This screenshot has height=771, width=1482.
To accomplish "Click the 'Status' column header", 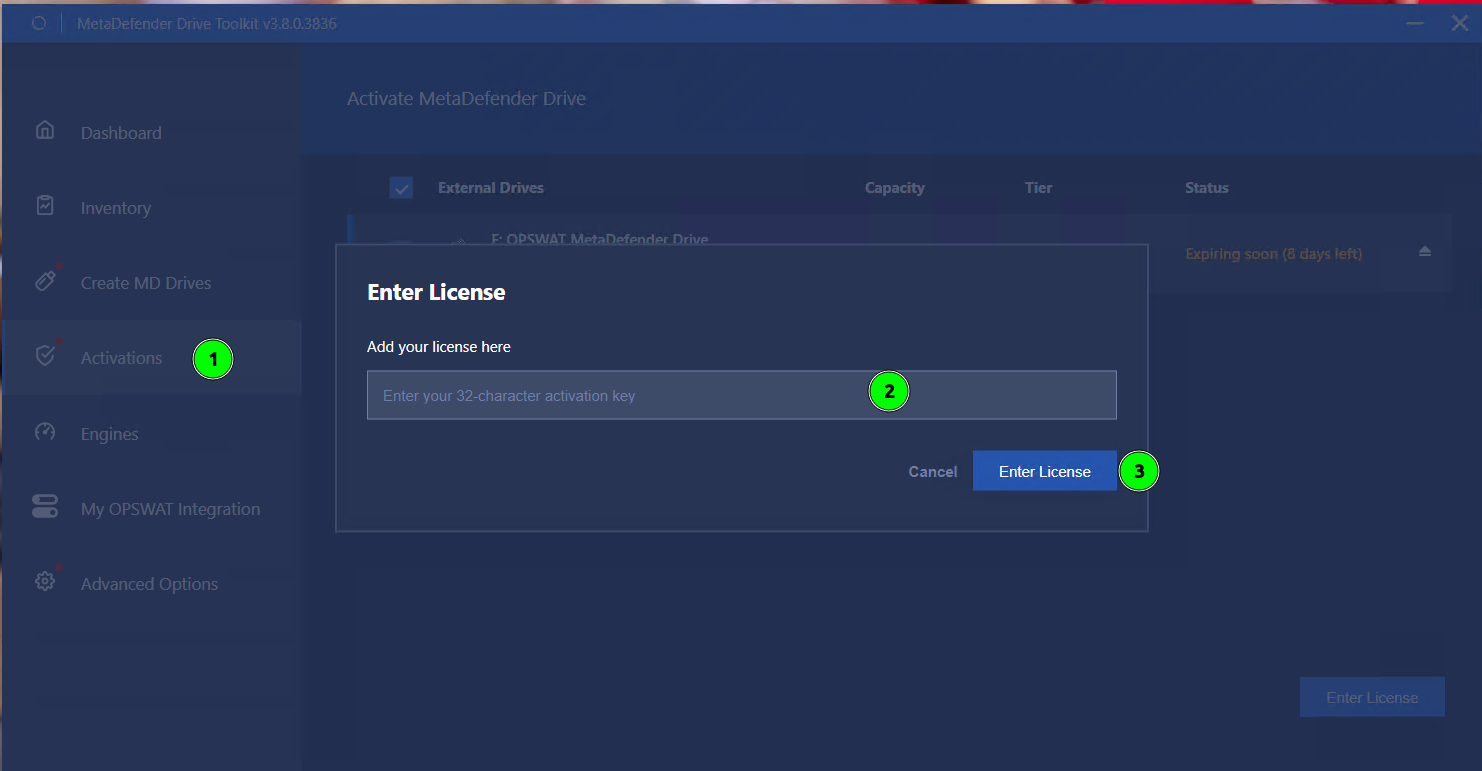I will pos(1206,187).
